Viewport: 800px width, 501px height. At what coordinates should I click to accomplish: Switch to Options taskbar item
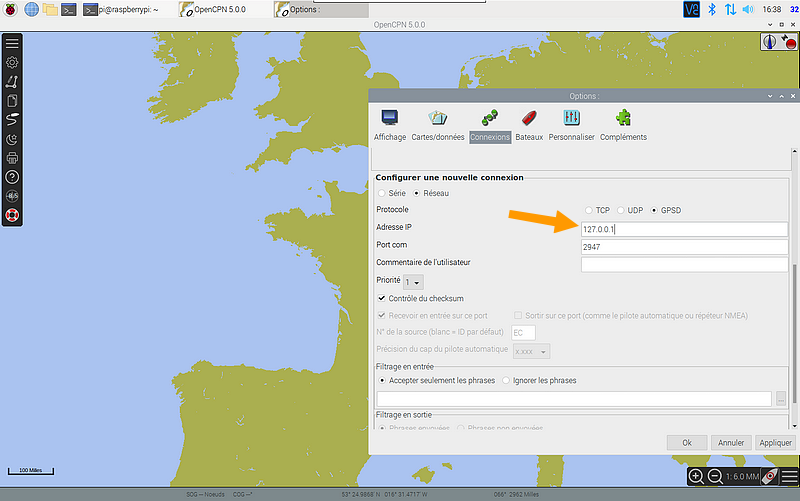320,9
